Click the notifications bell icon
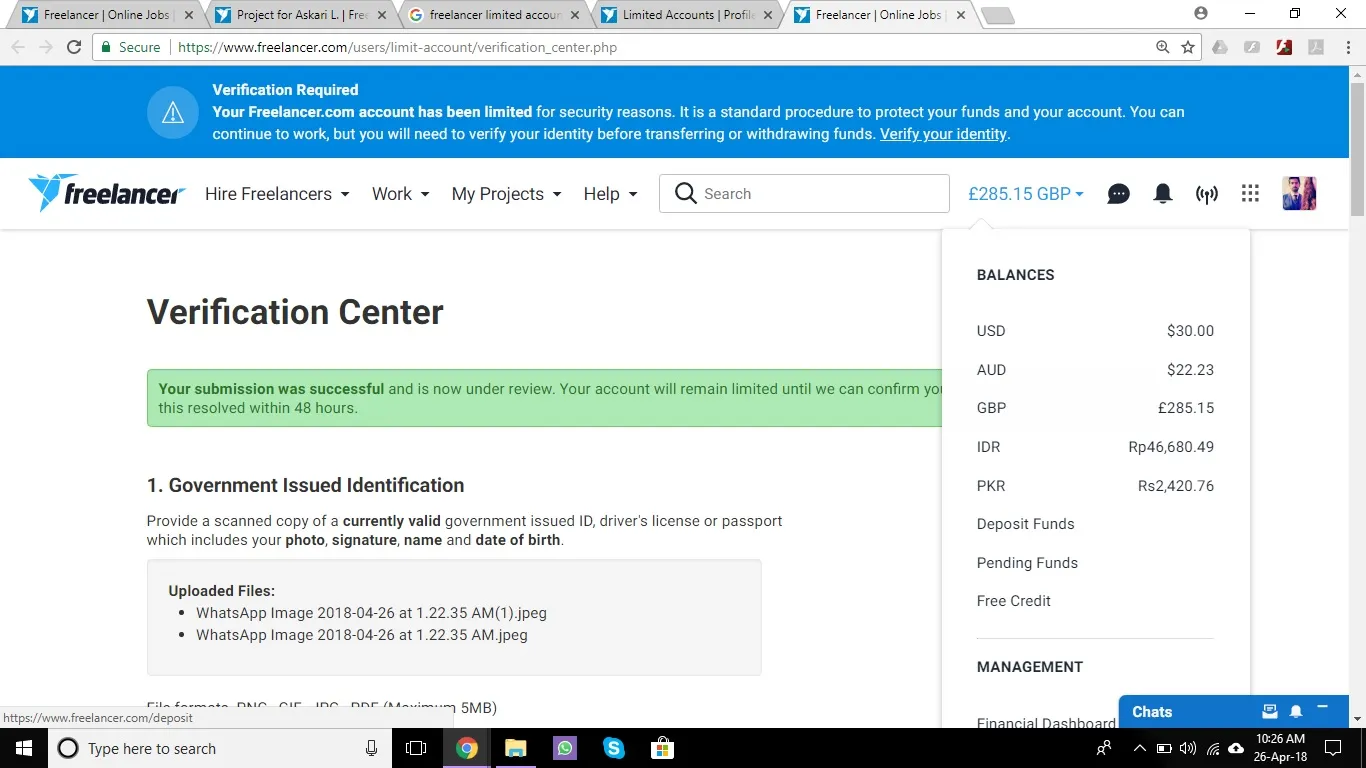 pyautogui.click(x=1162, y=194)
